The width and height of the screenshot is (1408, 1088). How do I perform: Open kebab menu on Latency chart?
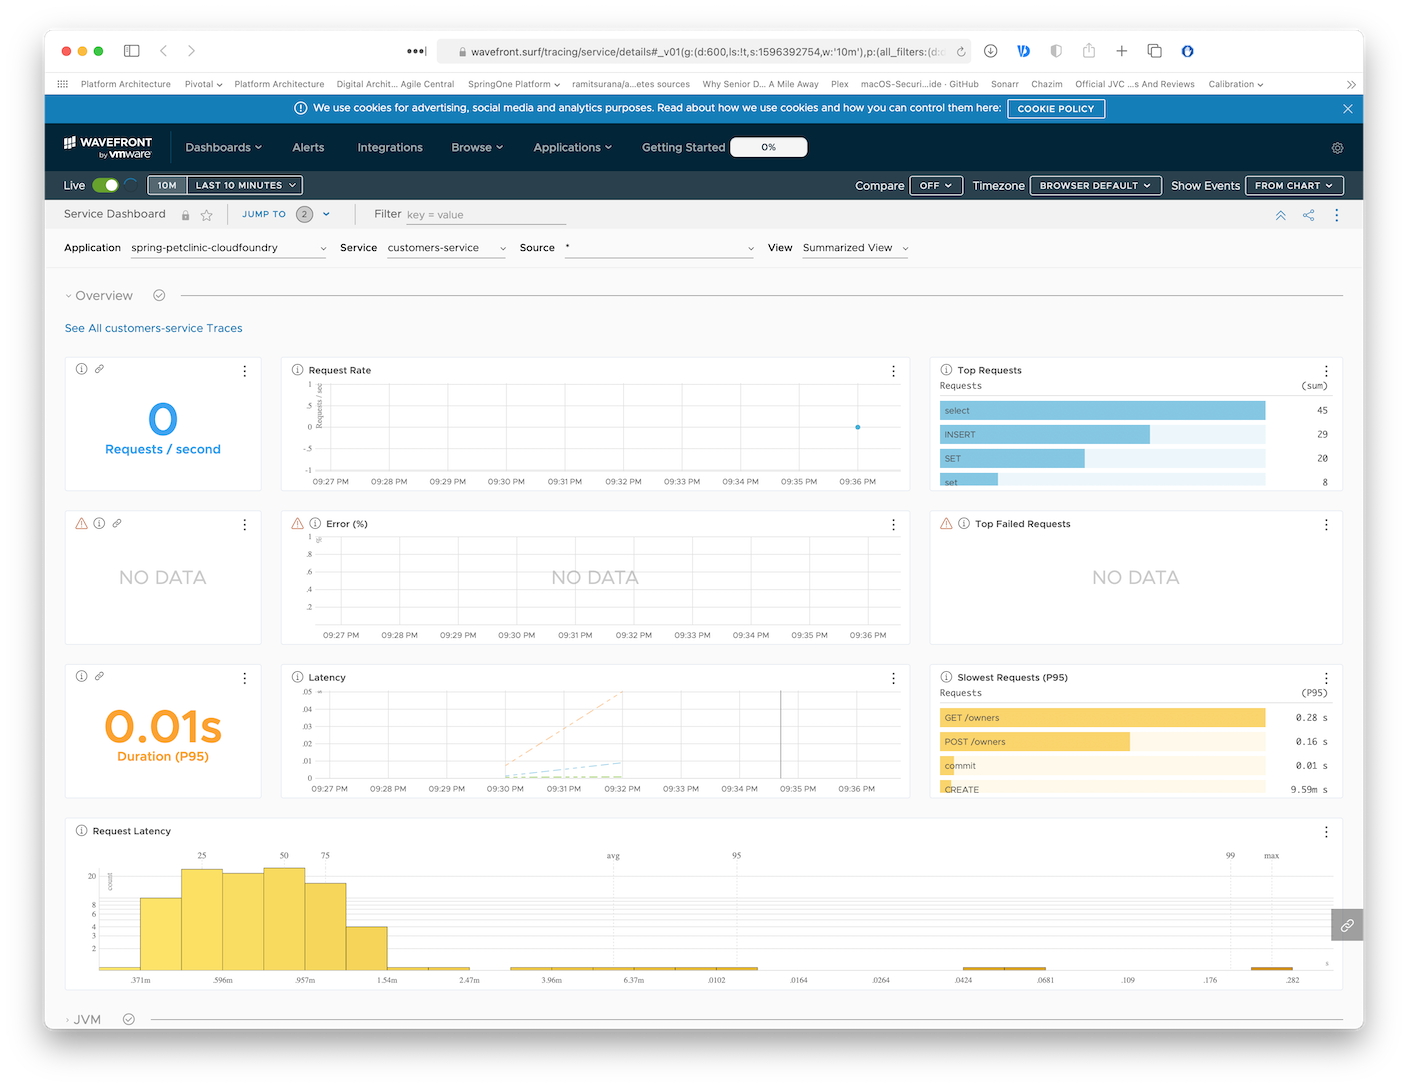pyautogui.click(x=893, y=678)
